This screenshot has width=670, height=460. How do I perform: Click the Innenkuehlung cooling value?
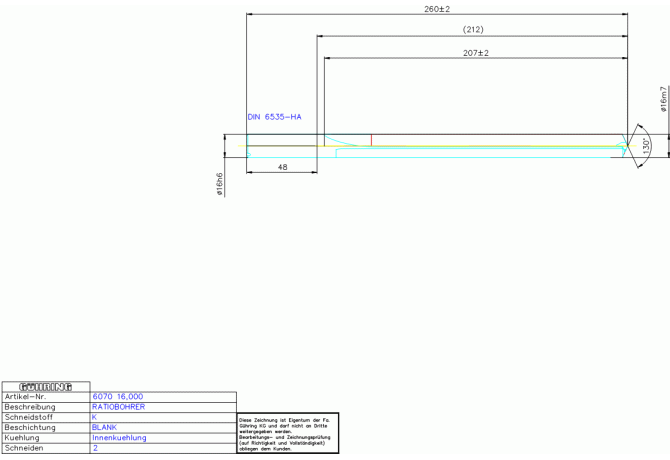(119, 438)
